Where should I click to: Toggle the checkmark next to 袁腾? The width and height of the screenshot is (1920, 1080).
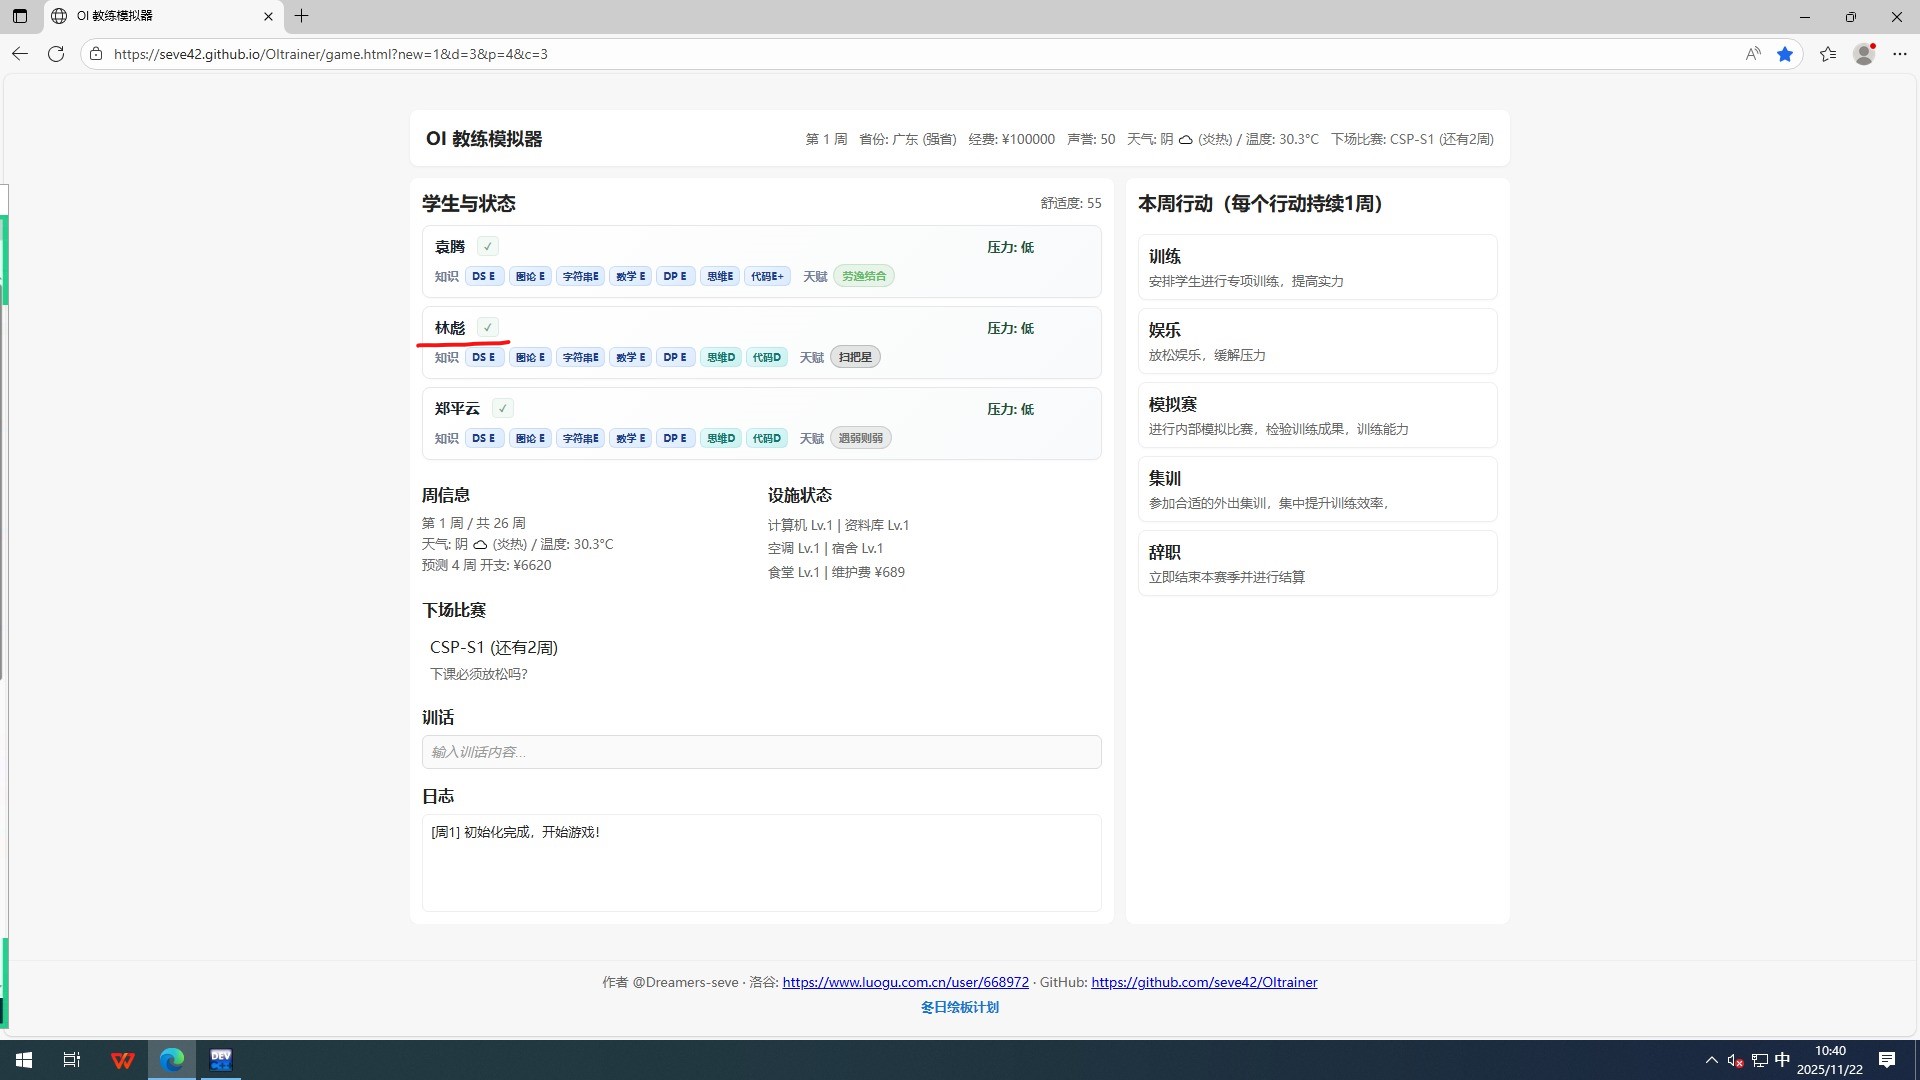487,246
